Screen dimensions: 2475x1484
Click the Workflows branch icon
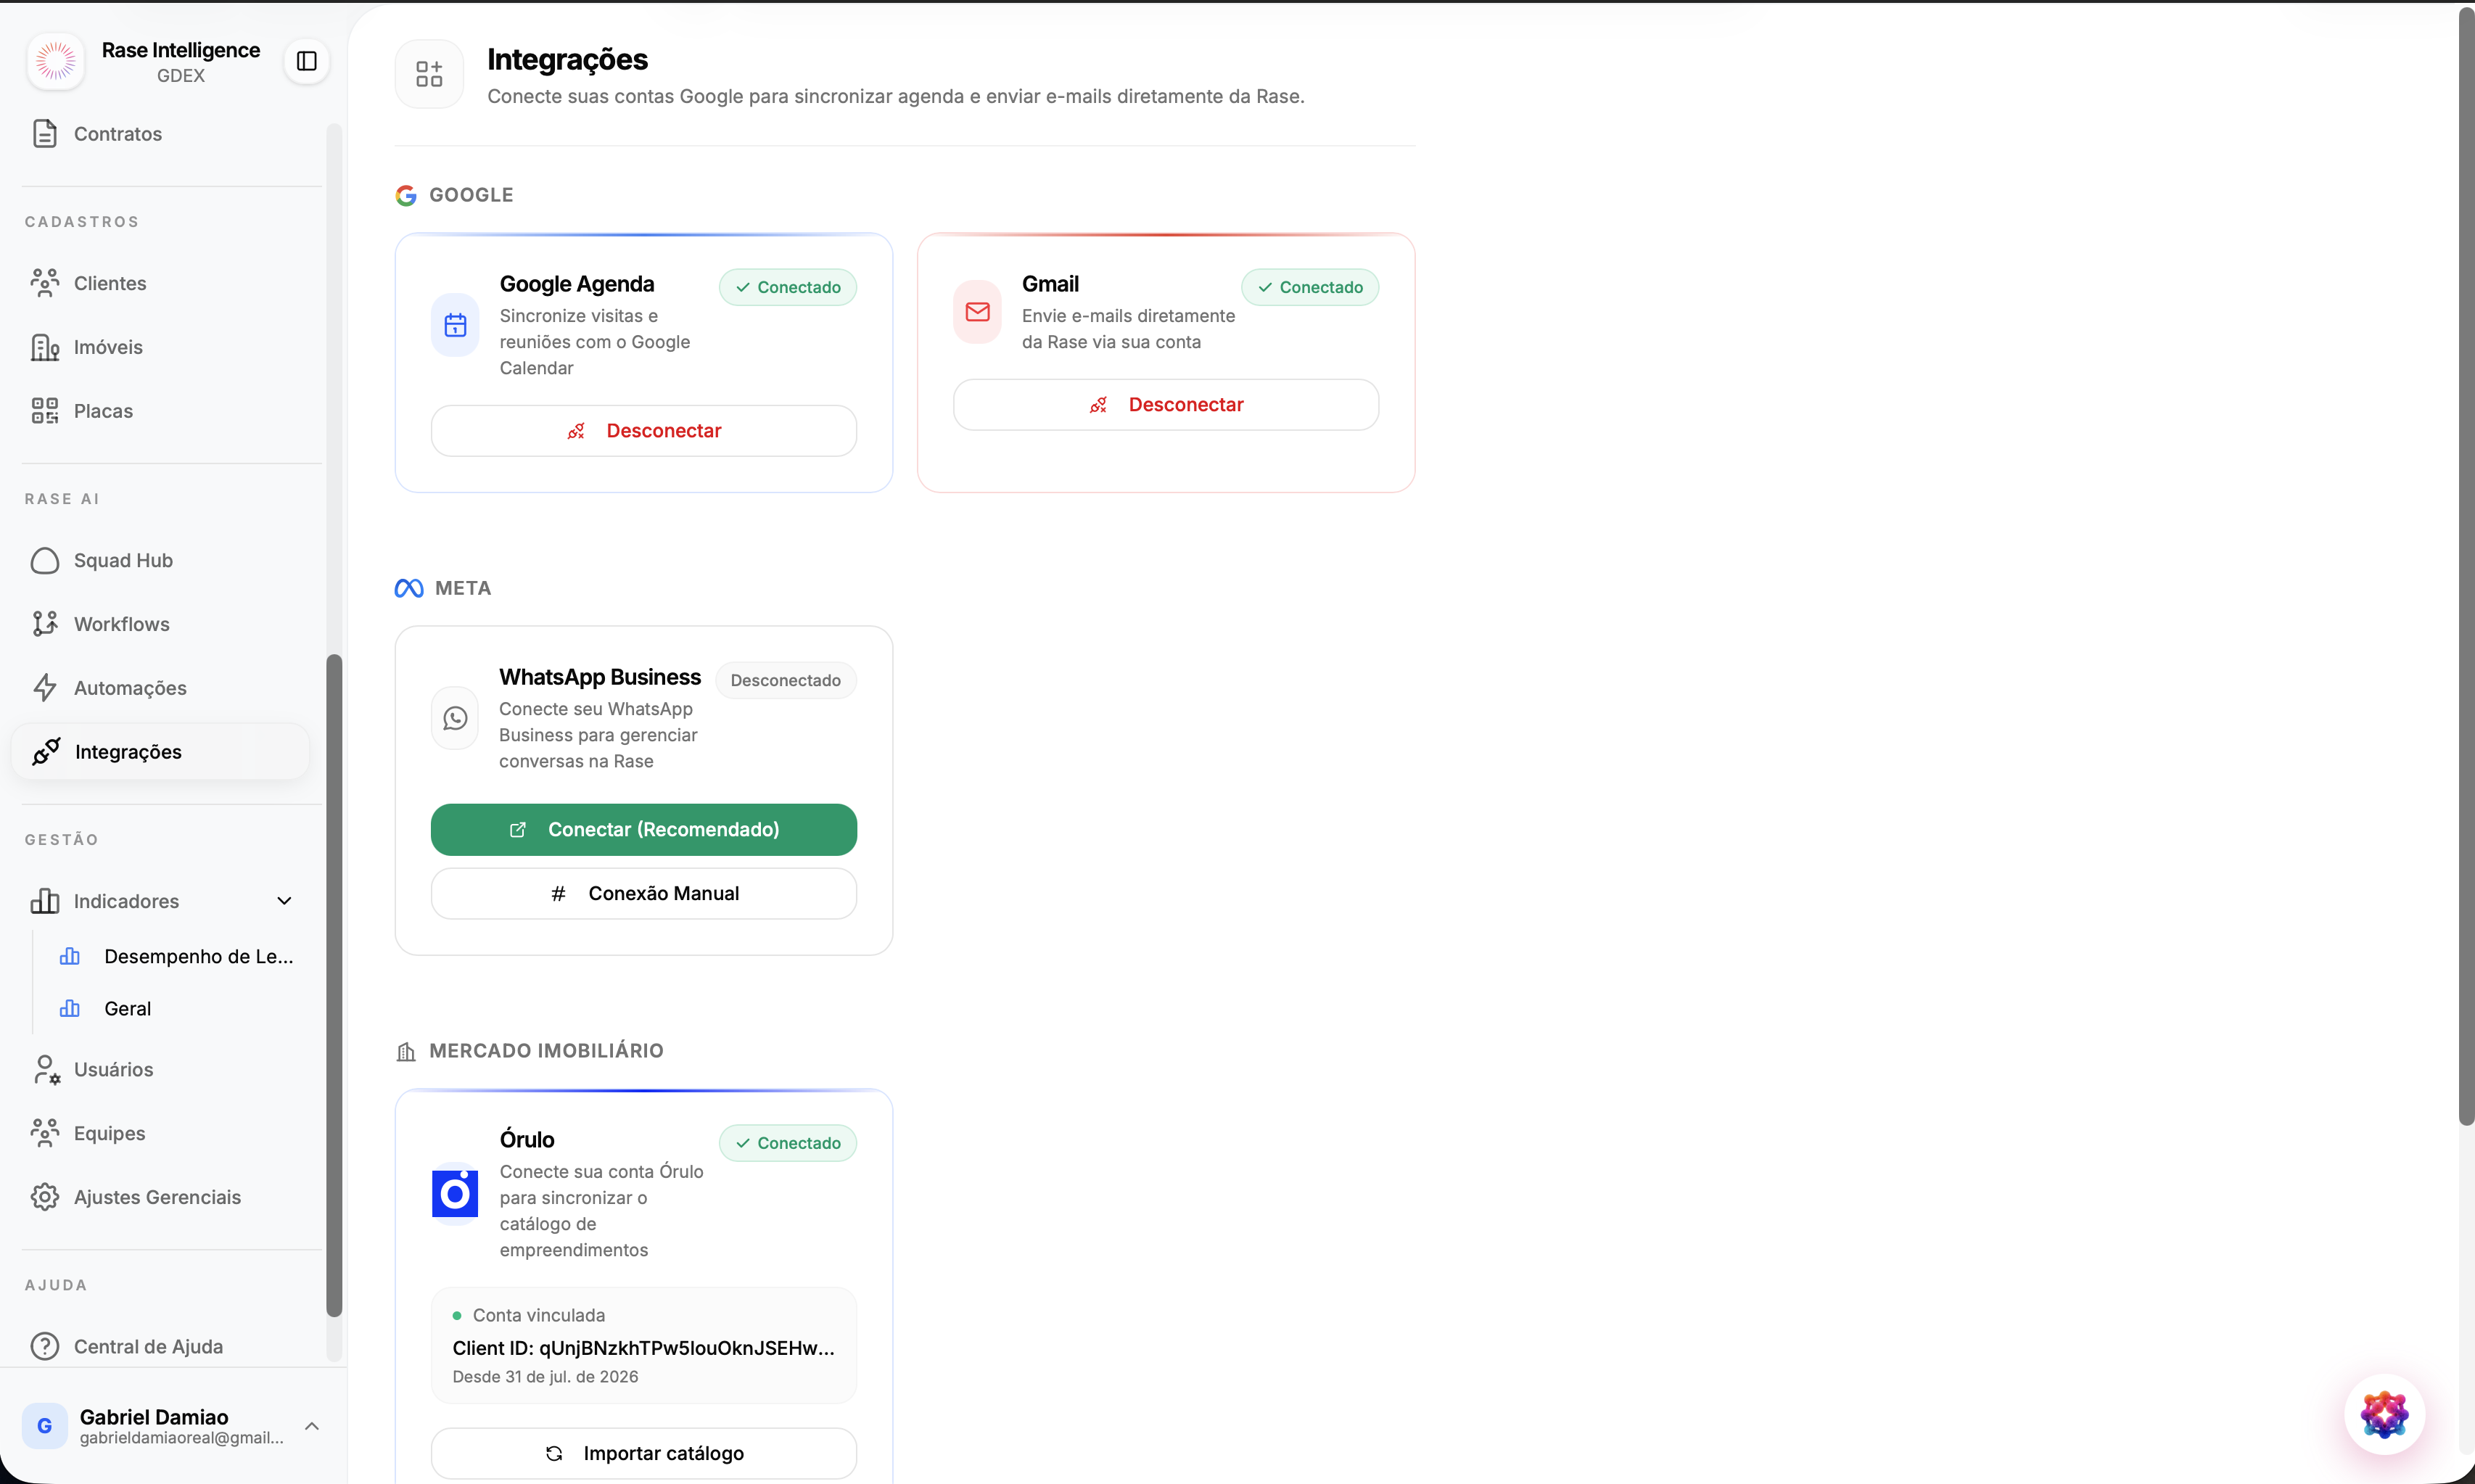(45, 624)
